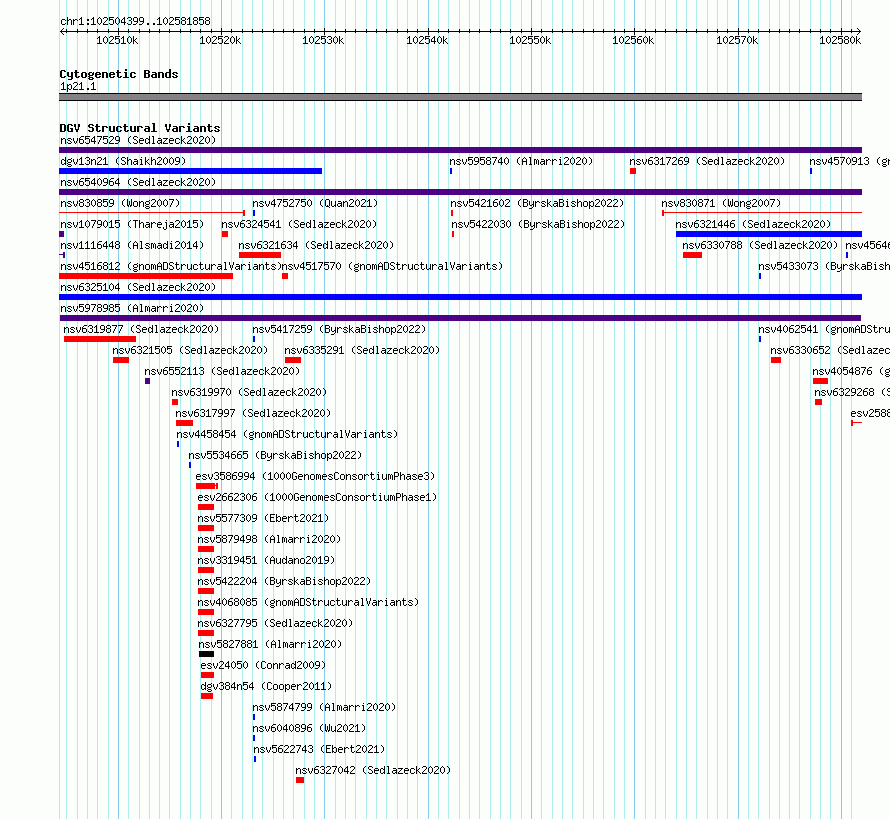Click the Cytogenetic Bands track title
890x819 pixels.
(119, 74)
